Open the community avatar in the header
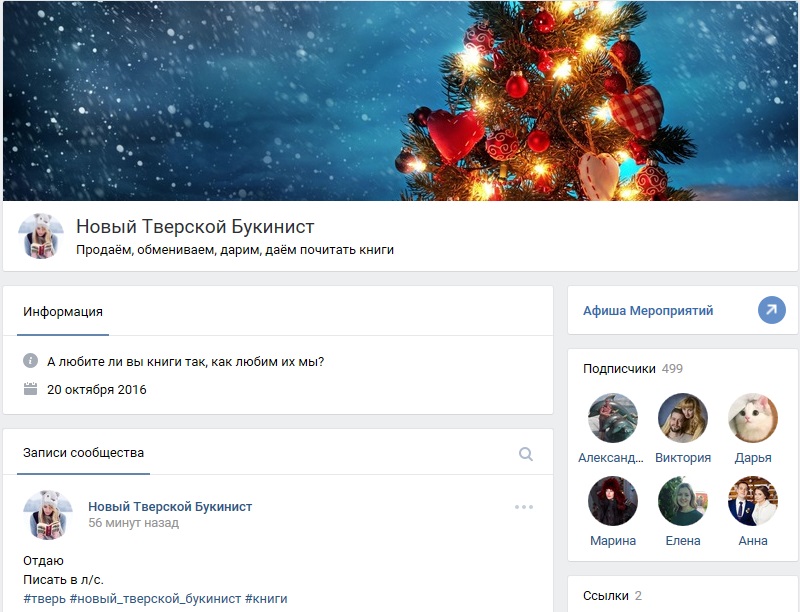 pyautogui.click(x=42, y=237)
